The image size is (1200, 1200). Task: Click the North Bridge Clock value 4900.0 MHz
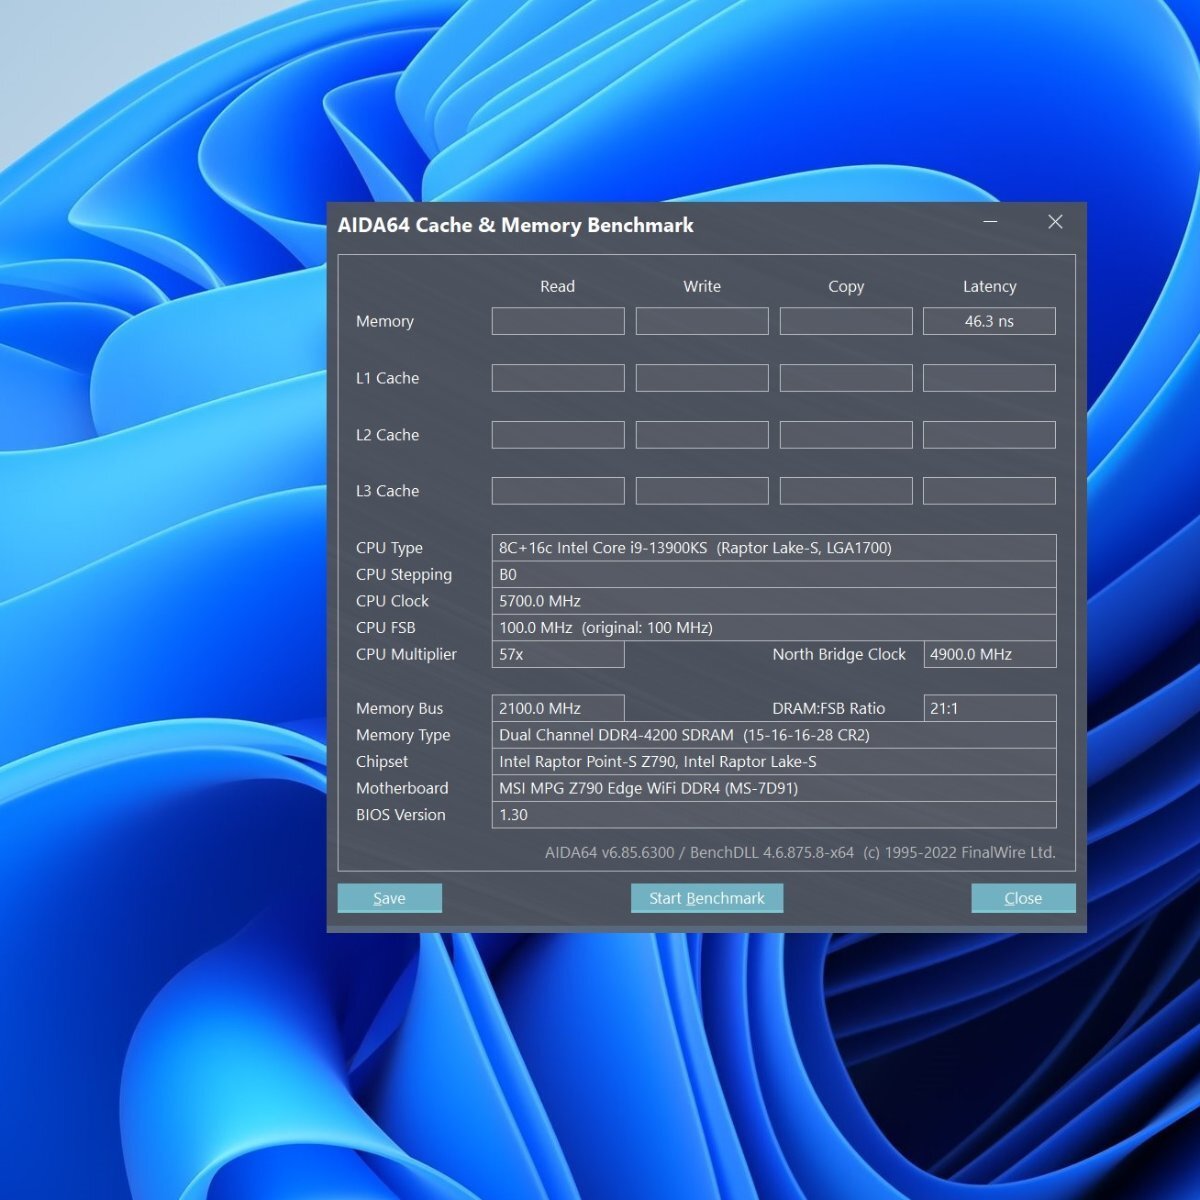point(990,654)
